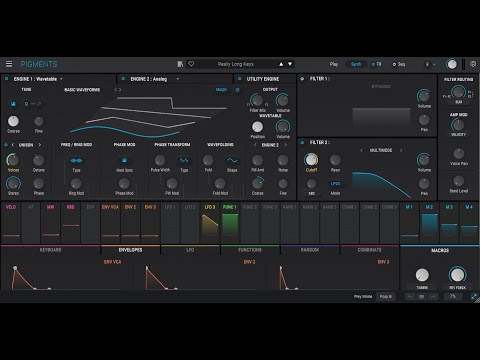Select the M 2 macro modulation slot

[x=429, y=223]
